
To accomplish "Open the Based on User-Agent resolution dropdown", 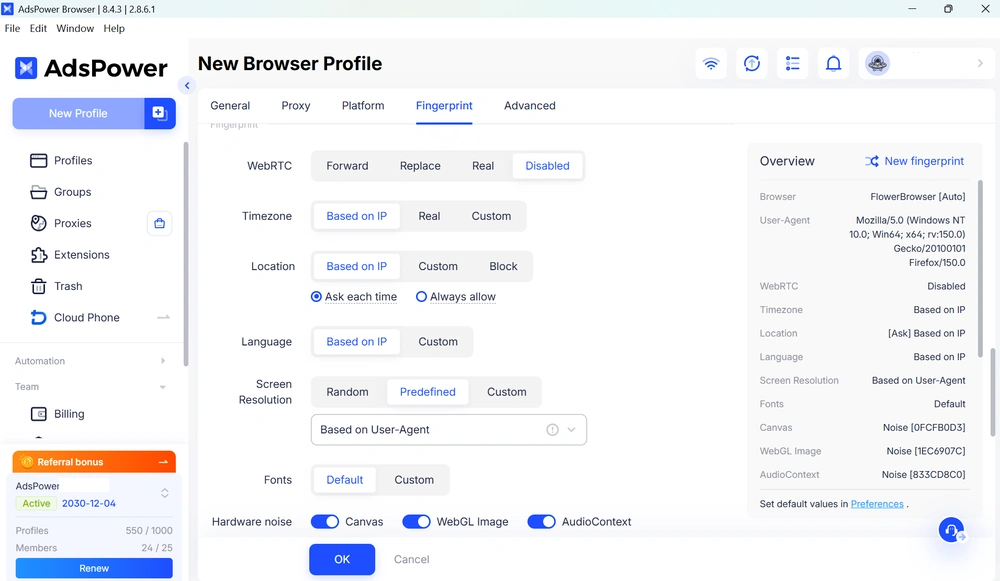I will [448, 430].
